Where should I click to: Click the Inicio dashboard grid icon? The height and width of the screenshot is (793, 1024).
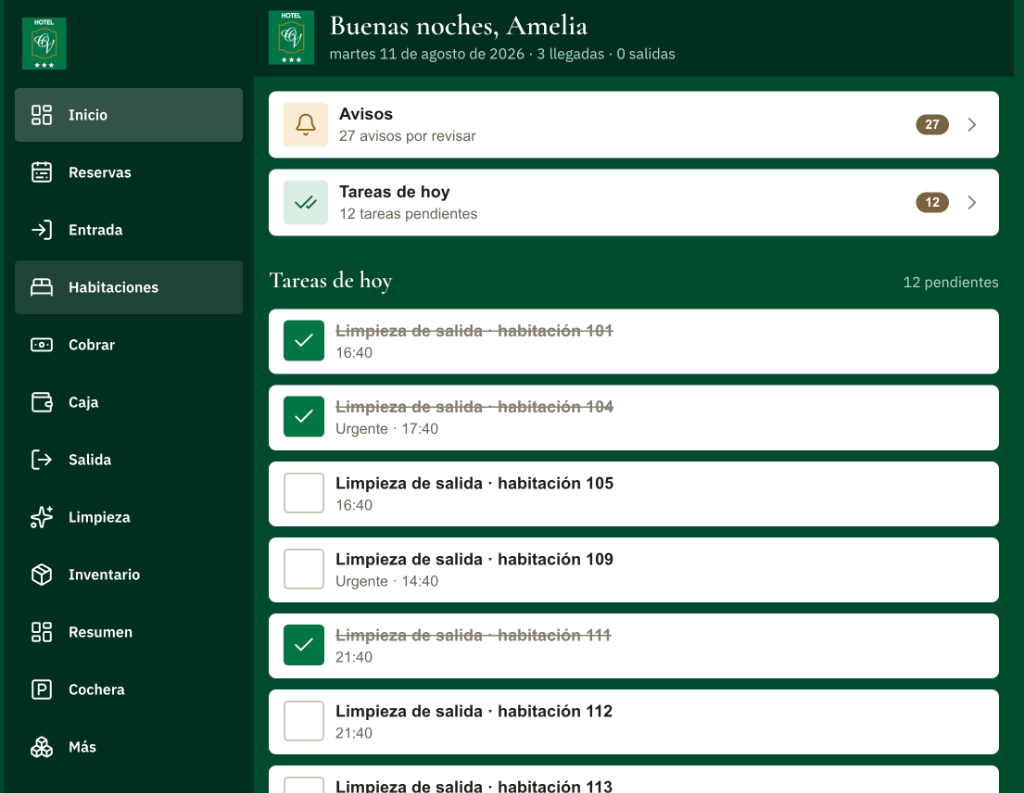[41, 115]
